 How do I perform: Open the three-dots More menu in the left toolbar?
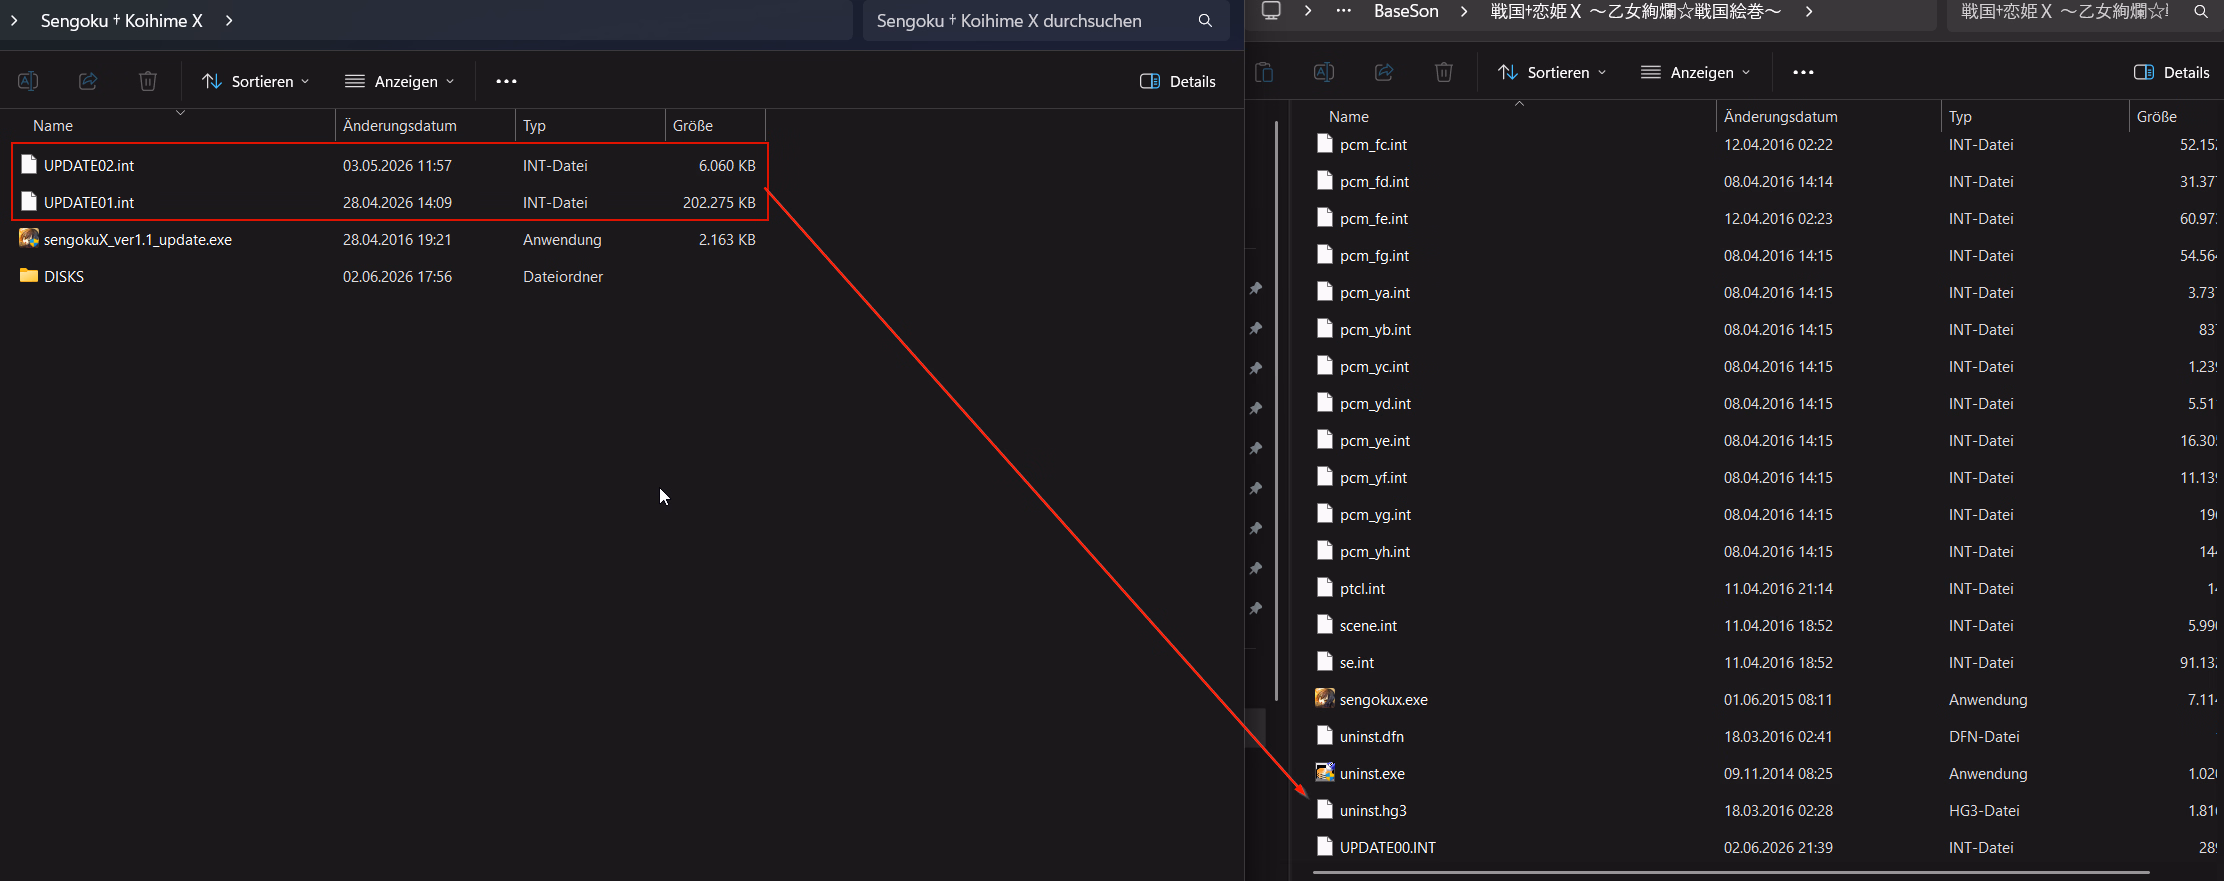507,81
